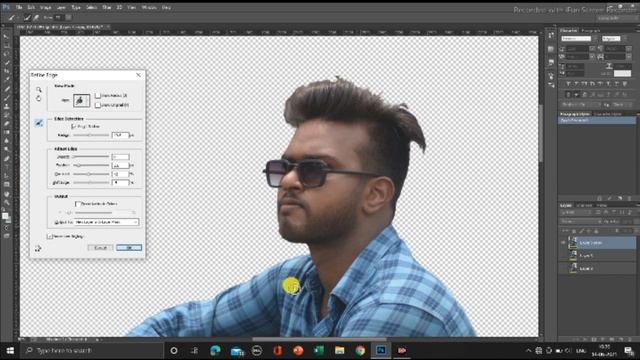Toggle Strikethrough in Character panel

tap(625, 84)
